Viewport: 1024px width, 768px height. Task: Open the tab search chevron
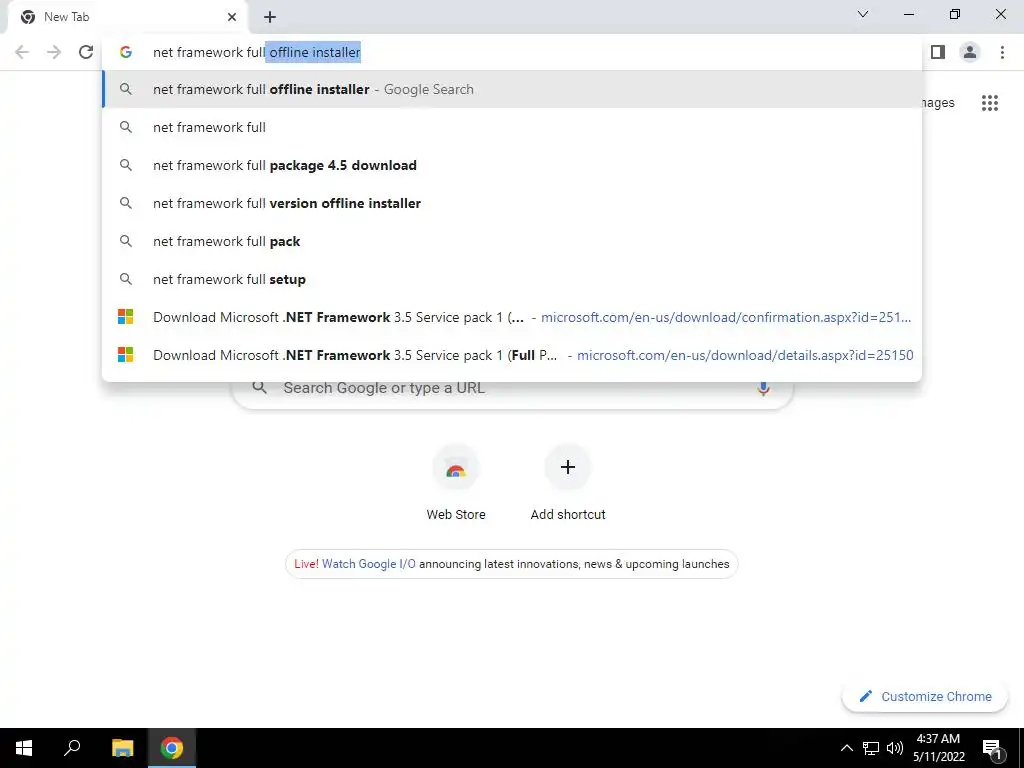coord(863,14)
